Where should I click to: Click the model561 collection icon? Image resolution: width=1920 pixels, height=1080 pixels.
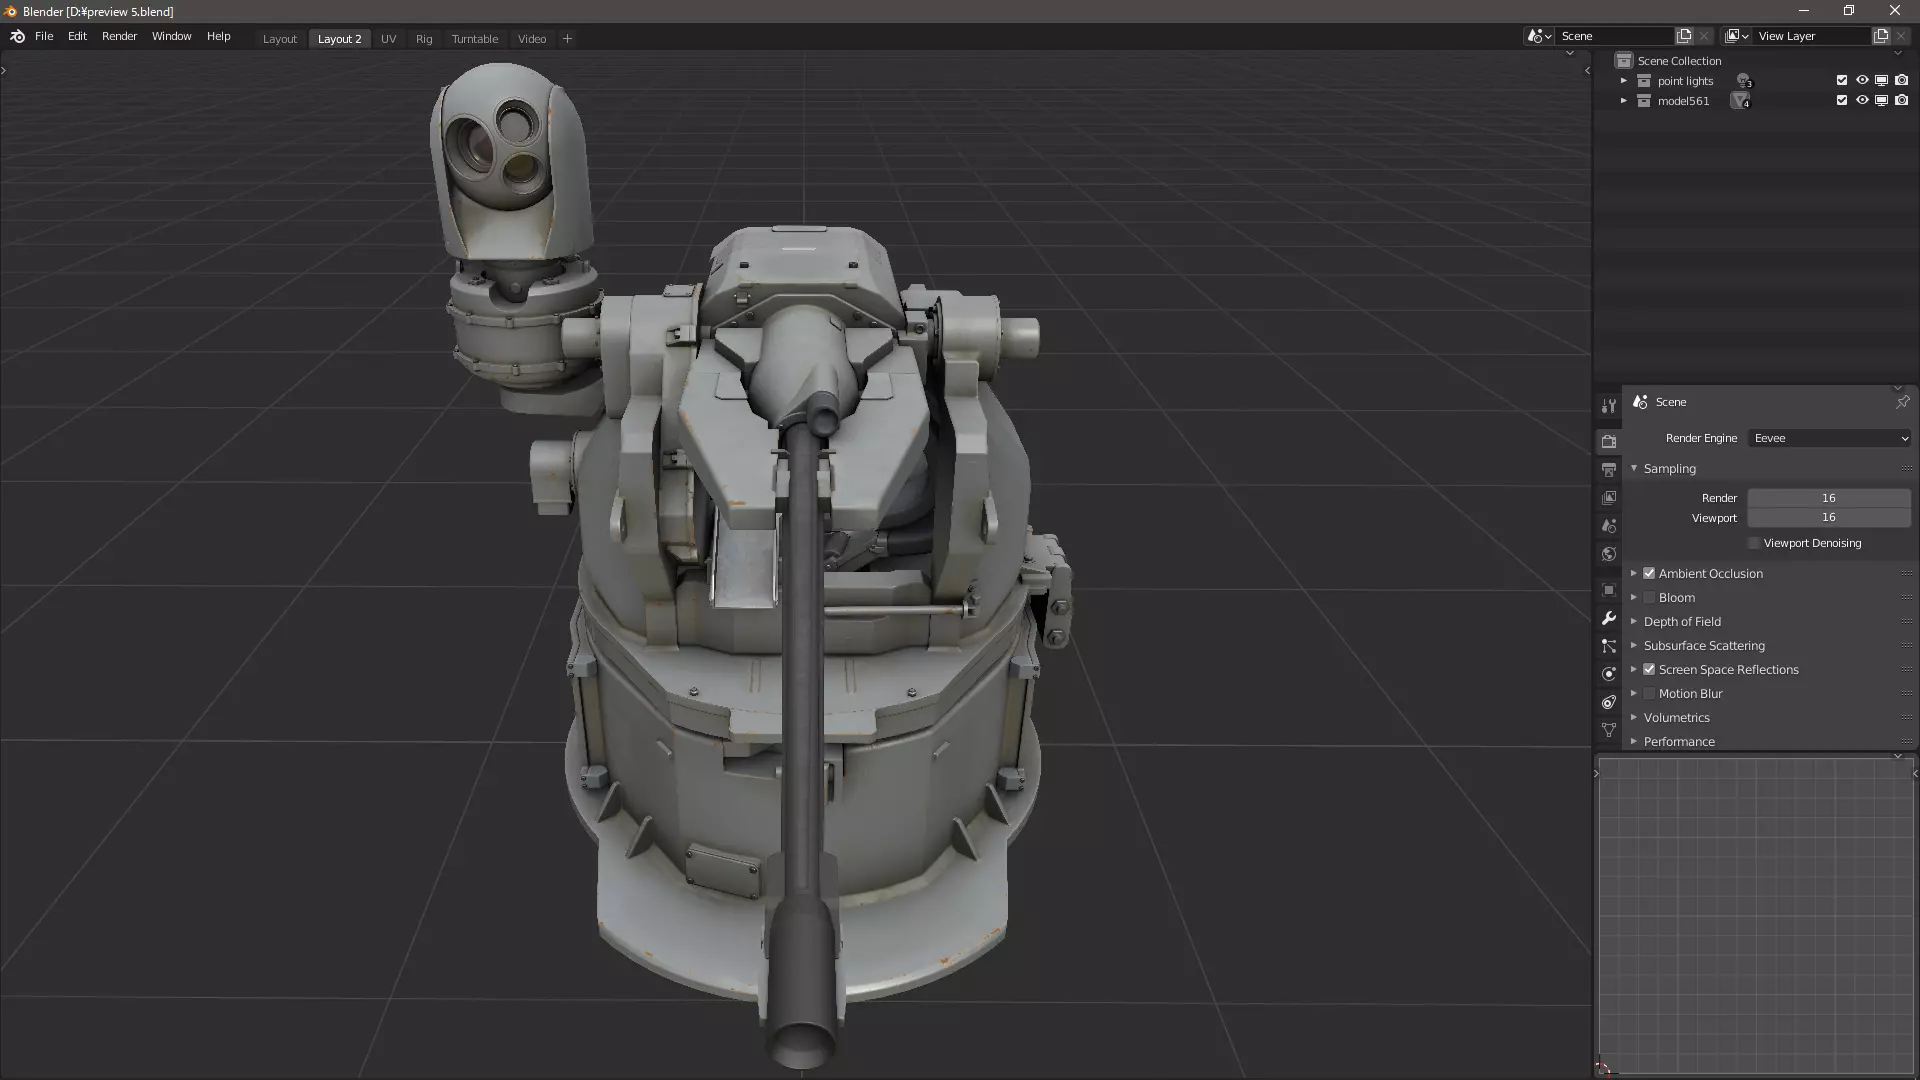[x=1644, y=101]
